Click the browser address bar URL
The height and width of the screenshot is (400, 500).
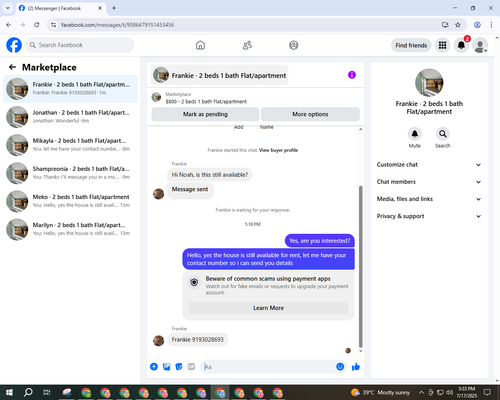117,25
